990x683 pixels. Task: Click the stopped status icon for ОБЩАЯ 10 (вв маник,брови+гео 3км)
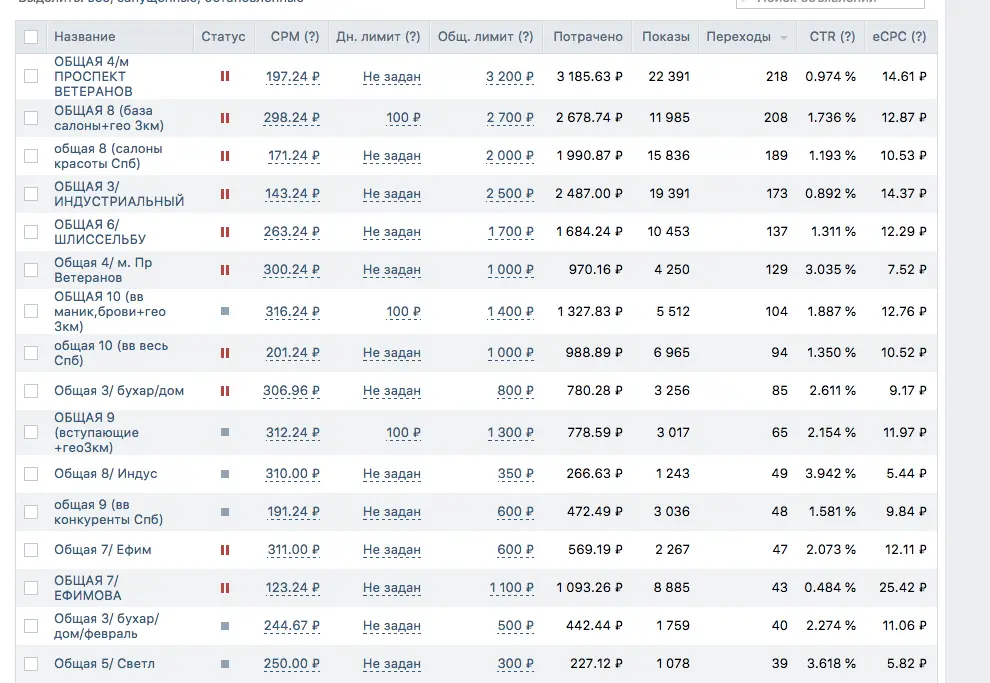tap(225, 311)
